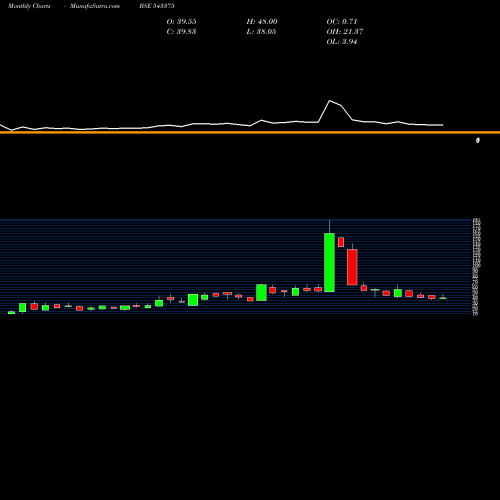The width and height of the screenshot is (500, 500).
Task: Click the largest red candlestick
Action: (352, 267)
